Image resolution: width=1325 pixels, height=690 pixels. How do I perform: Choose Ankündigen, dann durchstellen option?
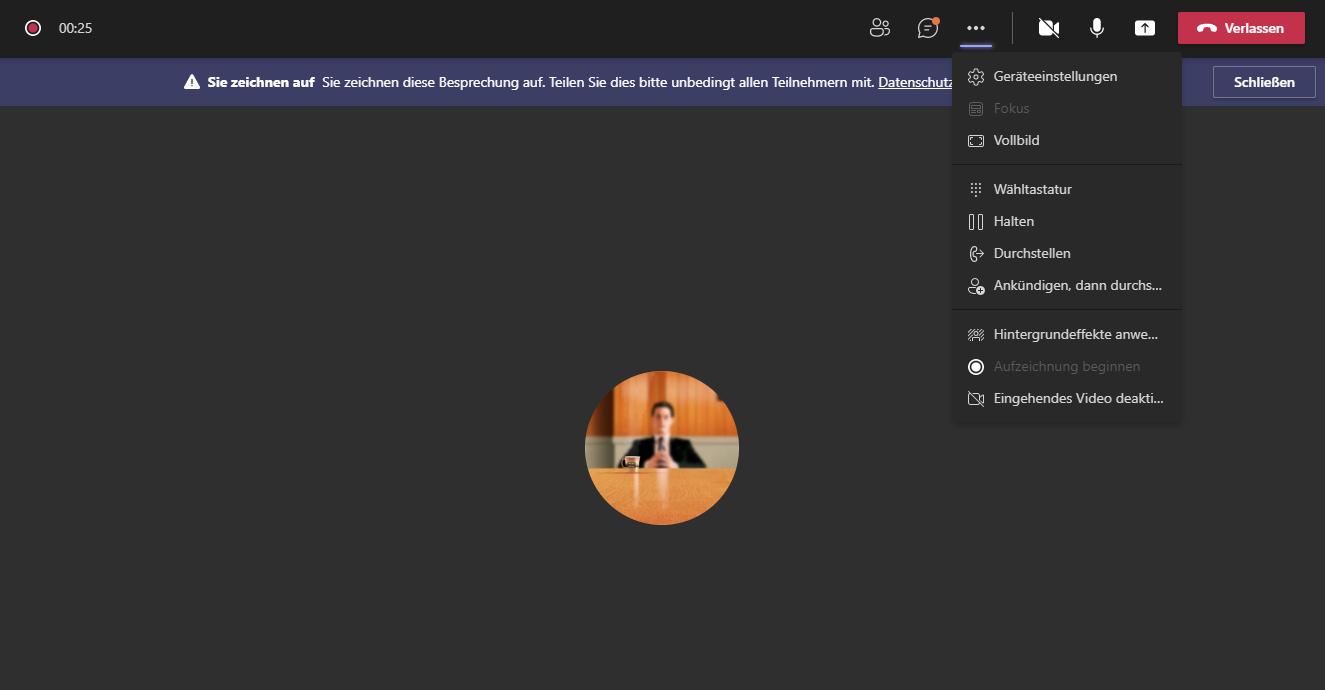(x=1067, y=285)
